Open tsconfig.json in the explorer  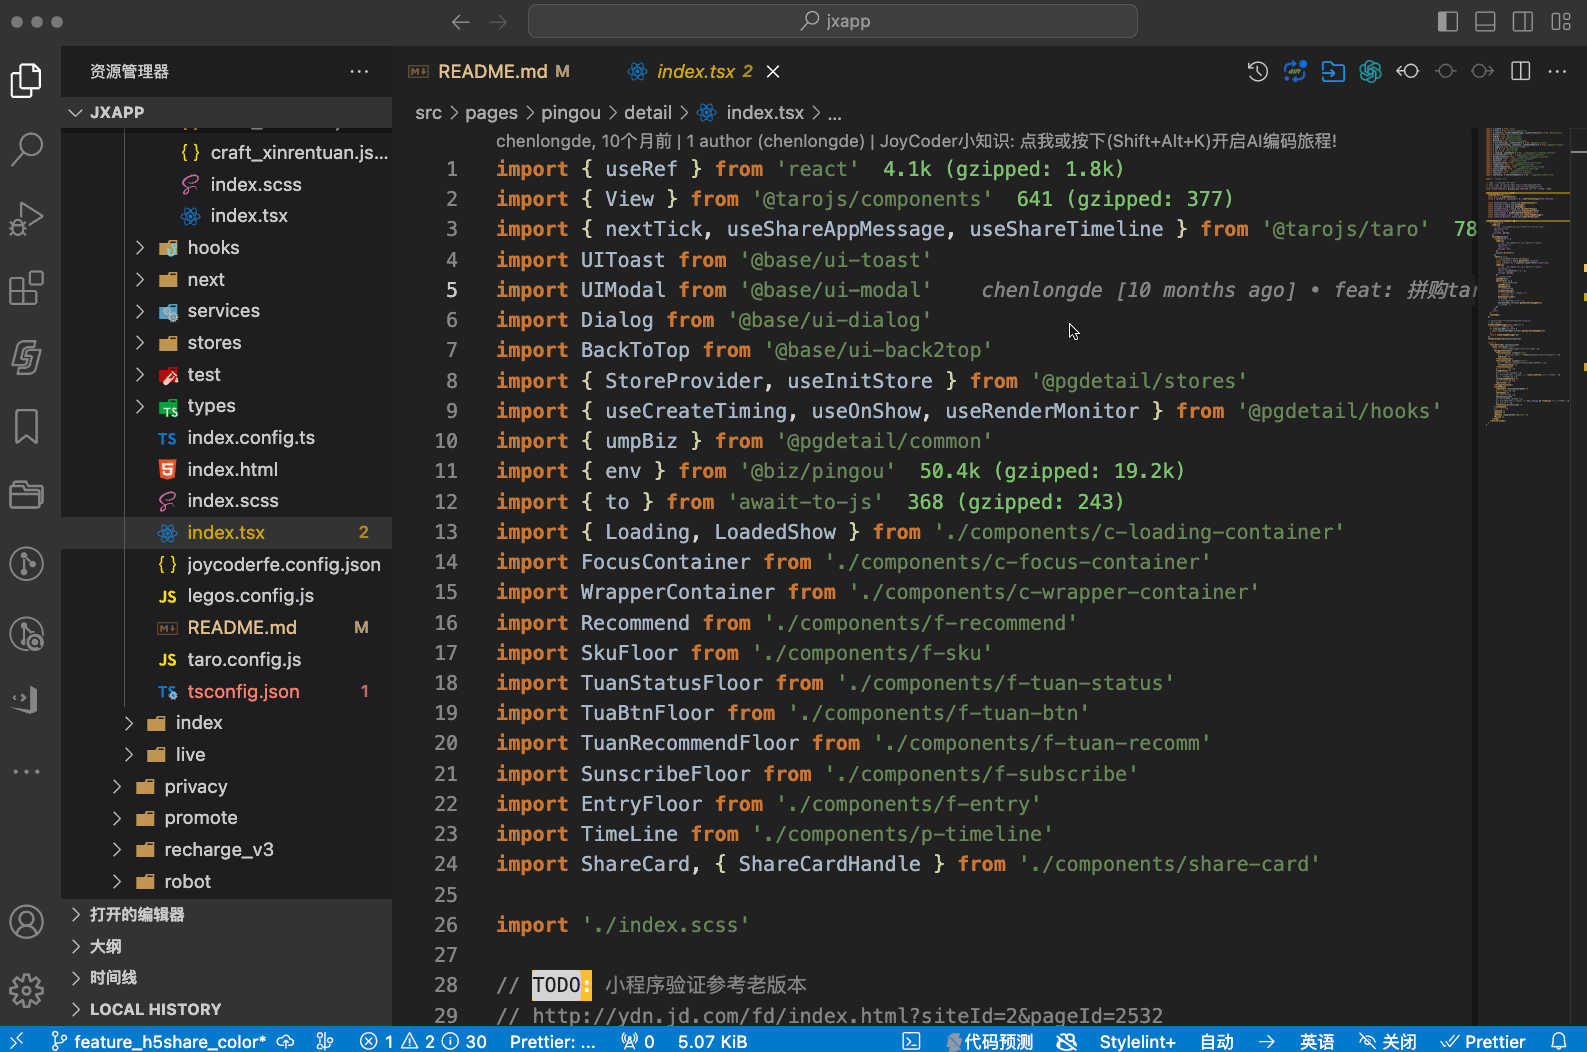click(x=227, y=691)
